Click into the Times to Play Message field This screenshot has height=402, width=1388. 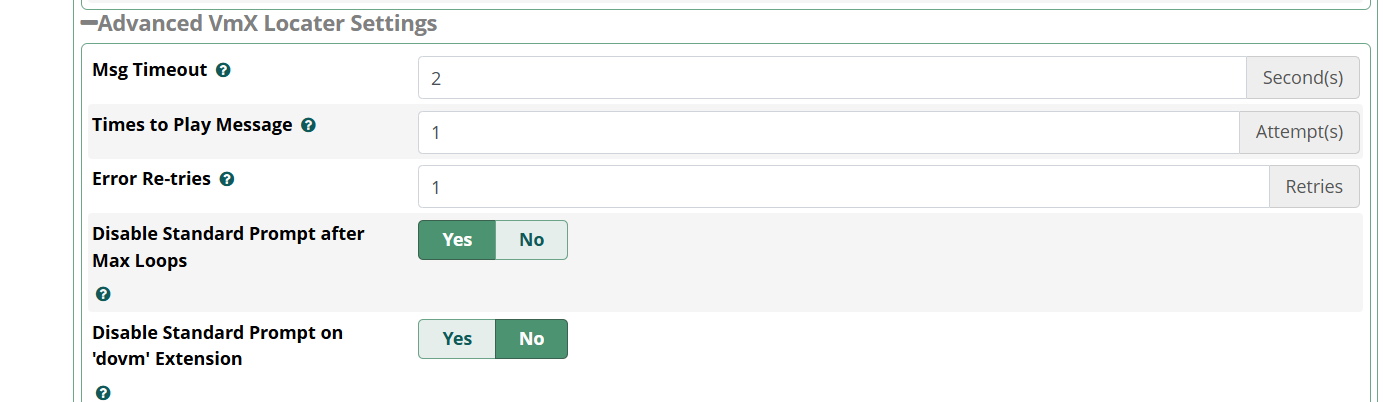(x=828, y=132)
